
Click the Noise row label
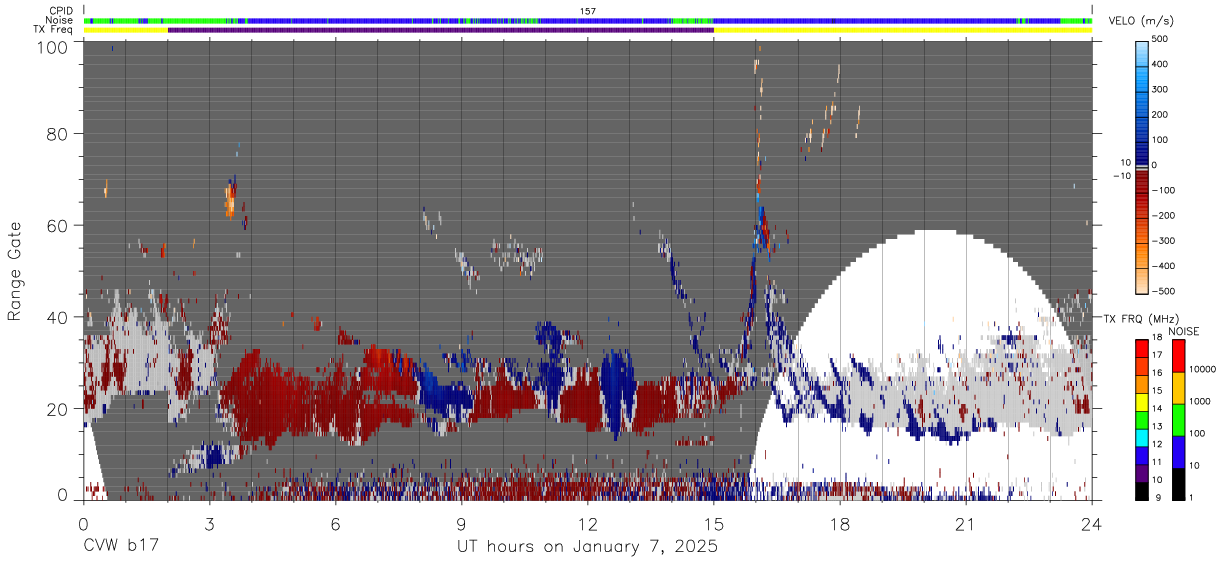60,20
